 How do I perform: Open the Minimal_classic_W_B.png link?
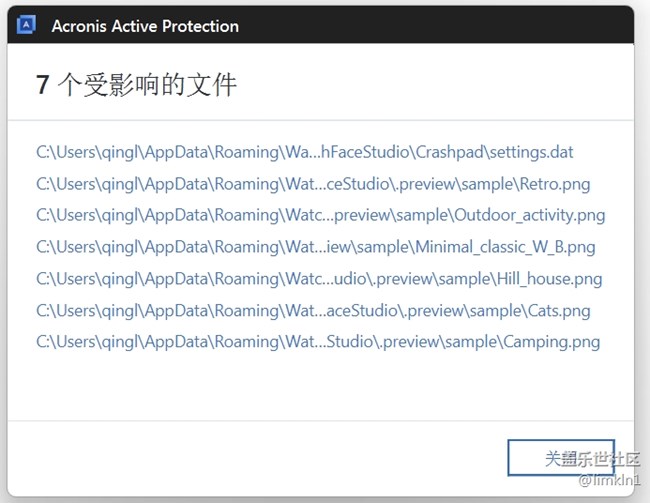(315, 247)
